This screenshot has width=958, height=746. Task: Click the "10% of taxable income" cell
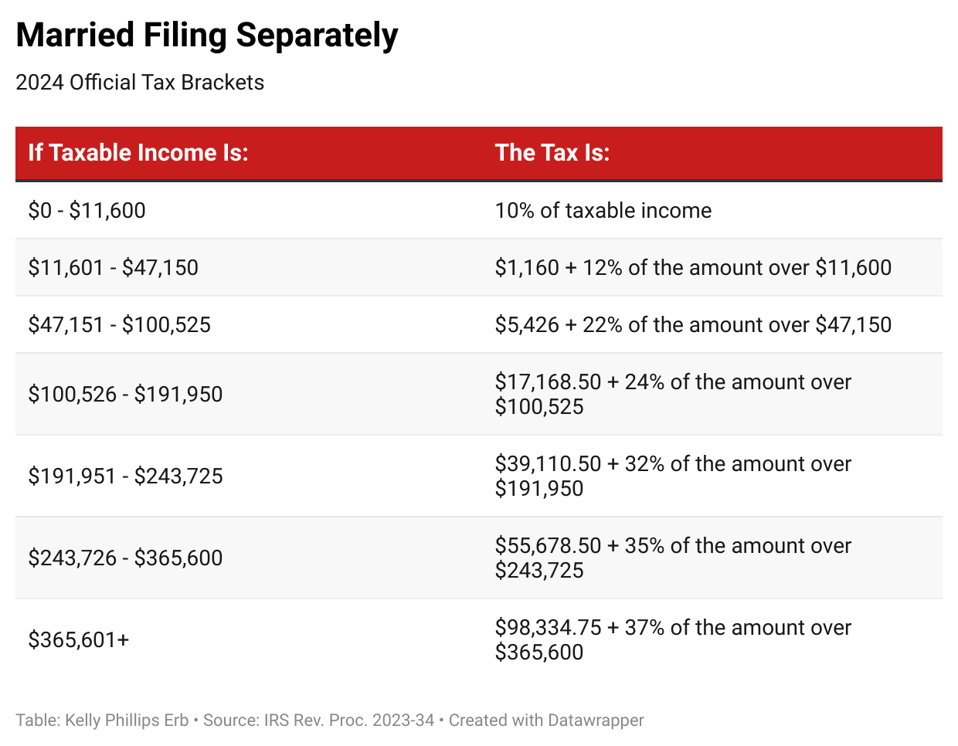pyautogui.click(x=603, y=211)
